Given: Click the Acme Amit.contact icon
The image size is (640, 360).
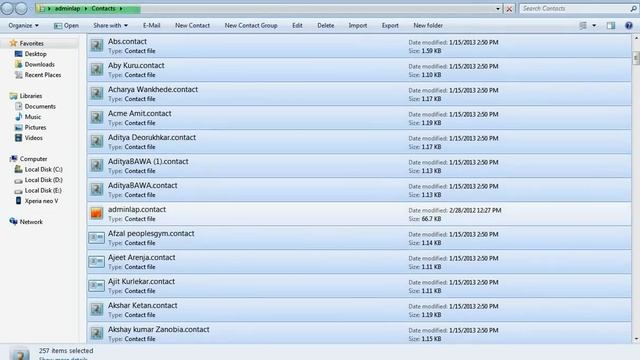Looking at the screenshot, I should point(97,118).
